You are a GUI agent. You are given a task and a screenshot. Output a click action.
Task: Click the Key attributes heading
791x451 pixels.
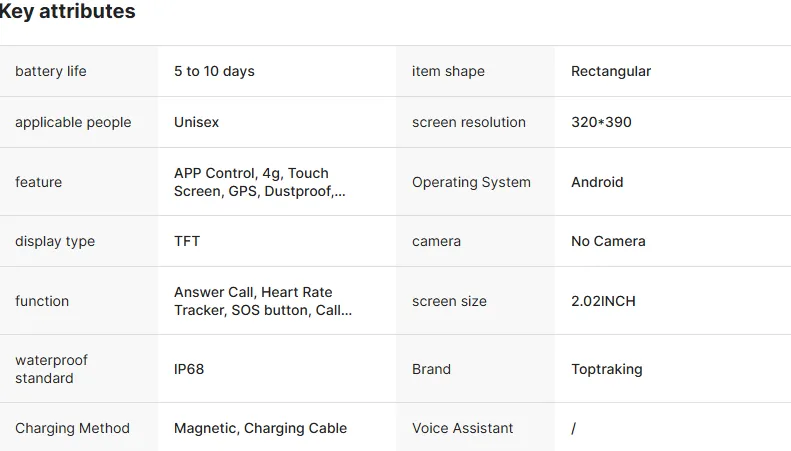[x=67, y=11]
